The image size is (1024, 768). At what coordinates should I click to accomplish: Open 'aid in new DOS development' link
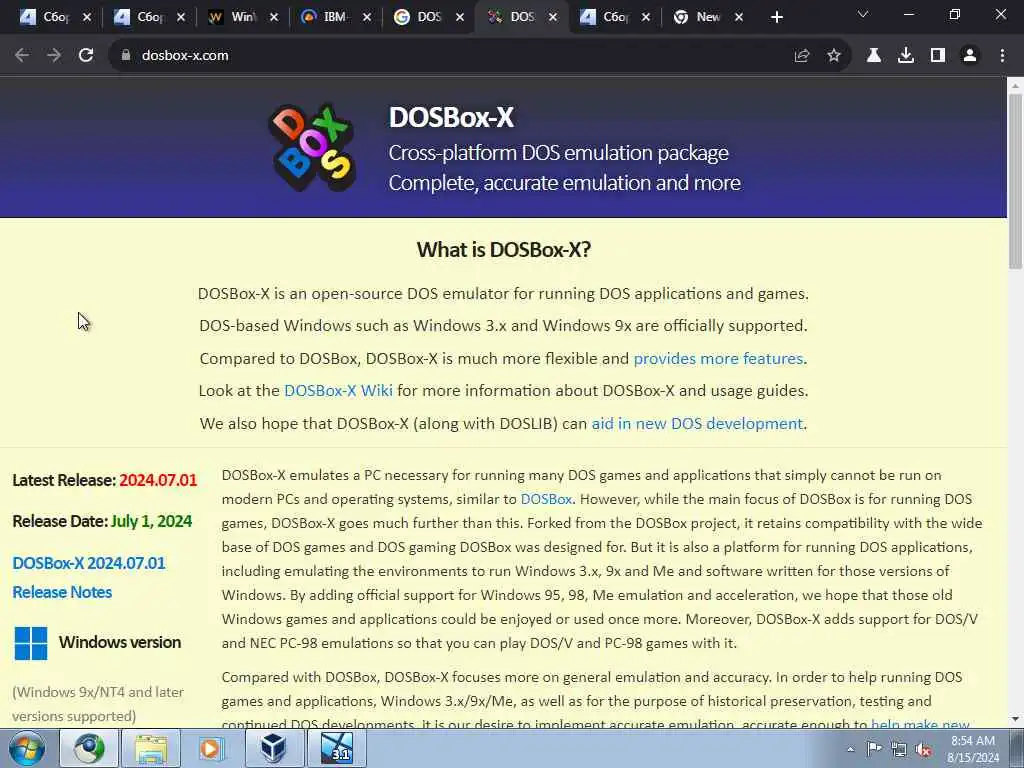[697, 423]
